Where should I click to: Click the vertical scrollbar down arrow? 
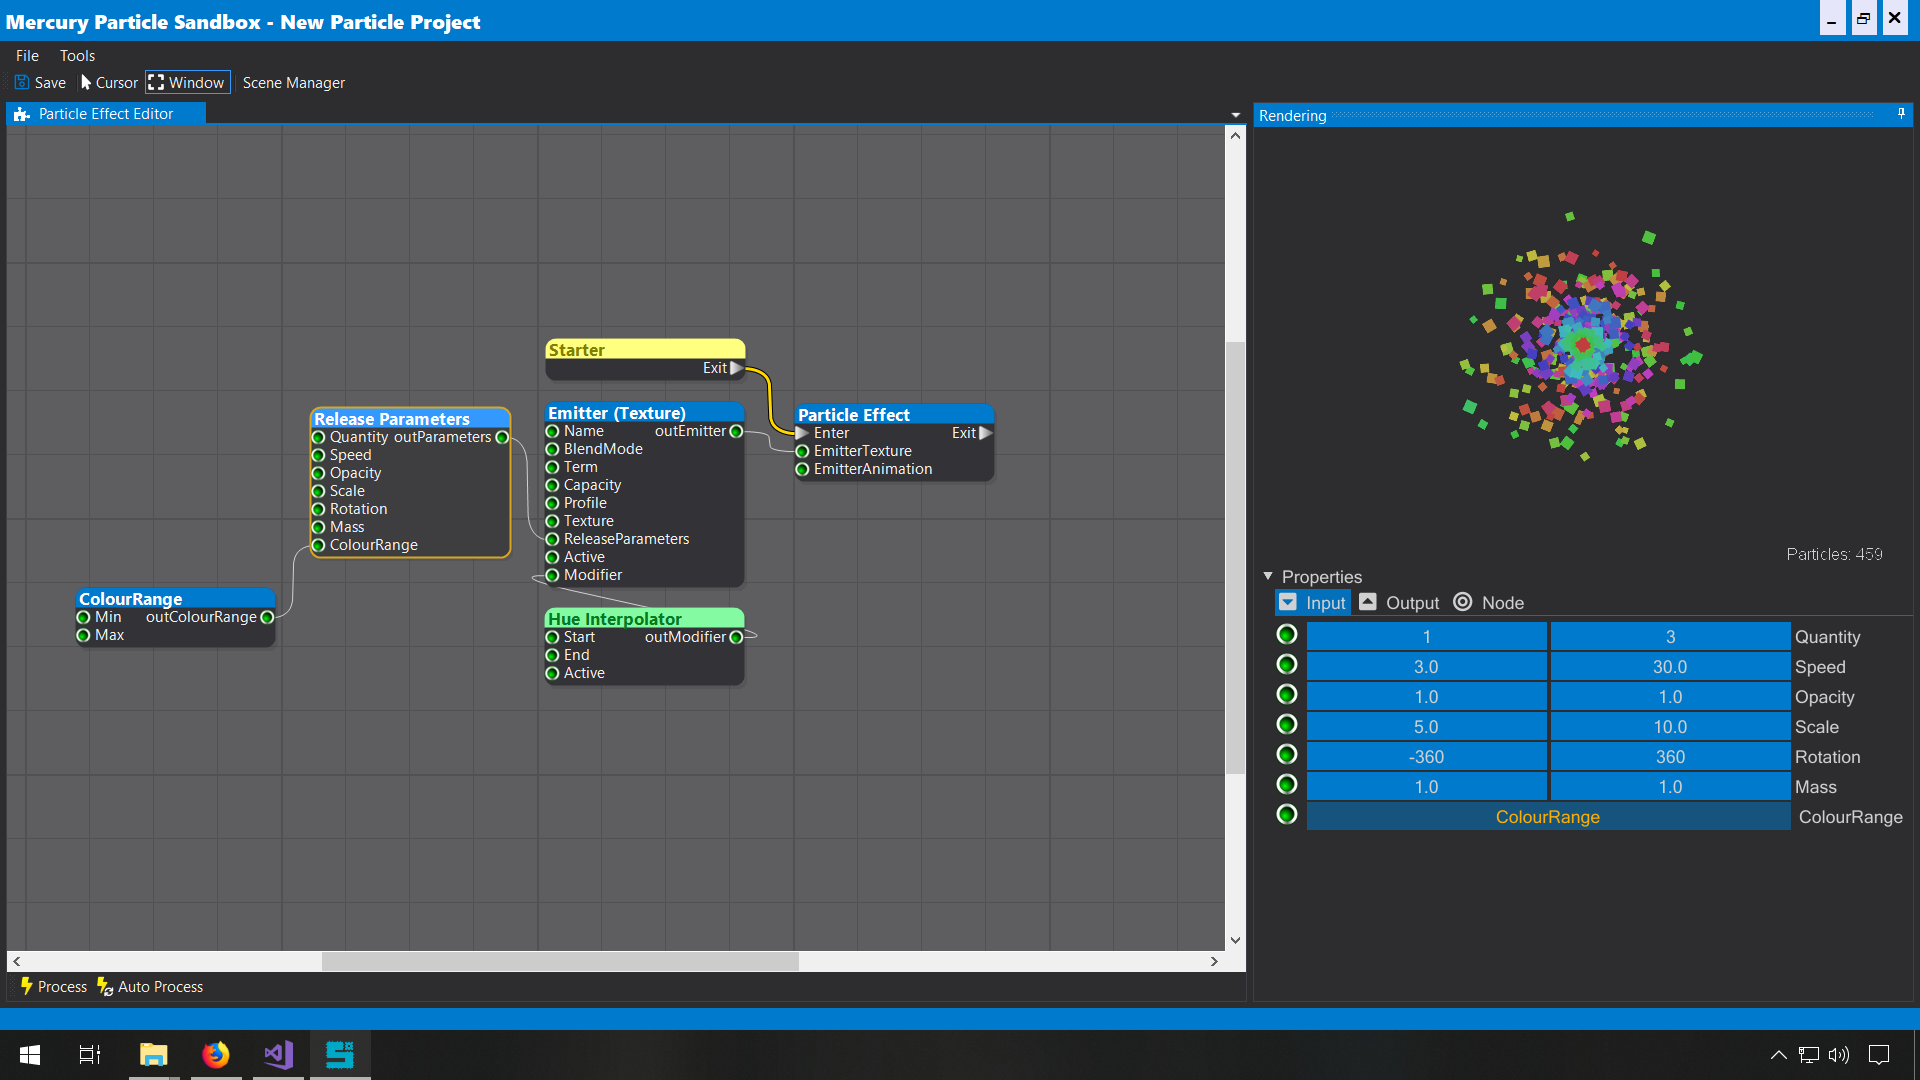click(1235, 940)
